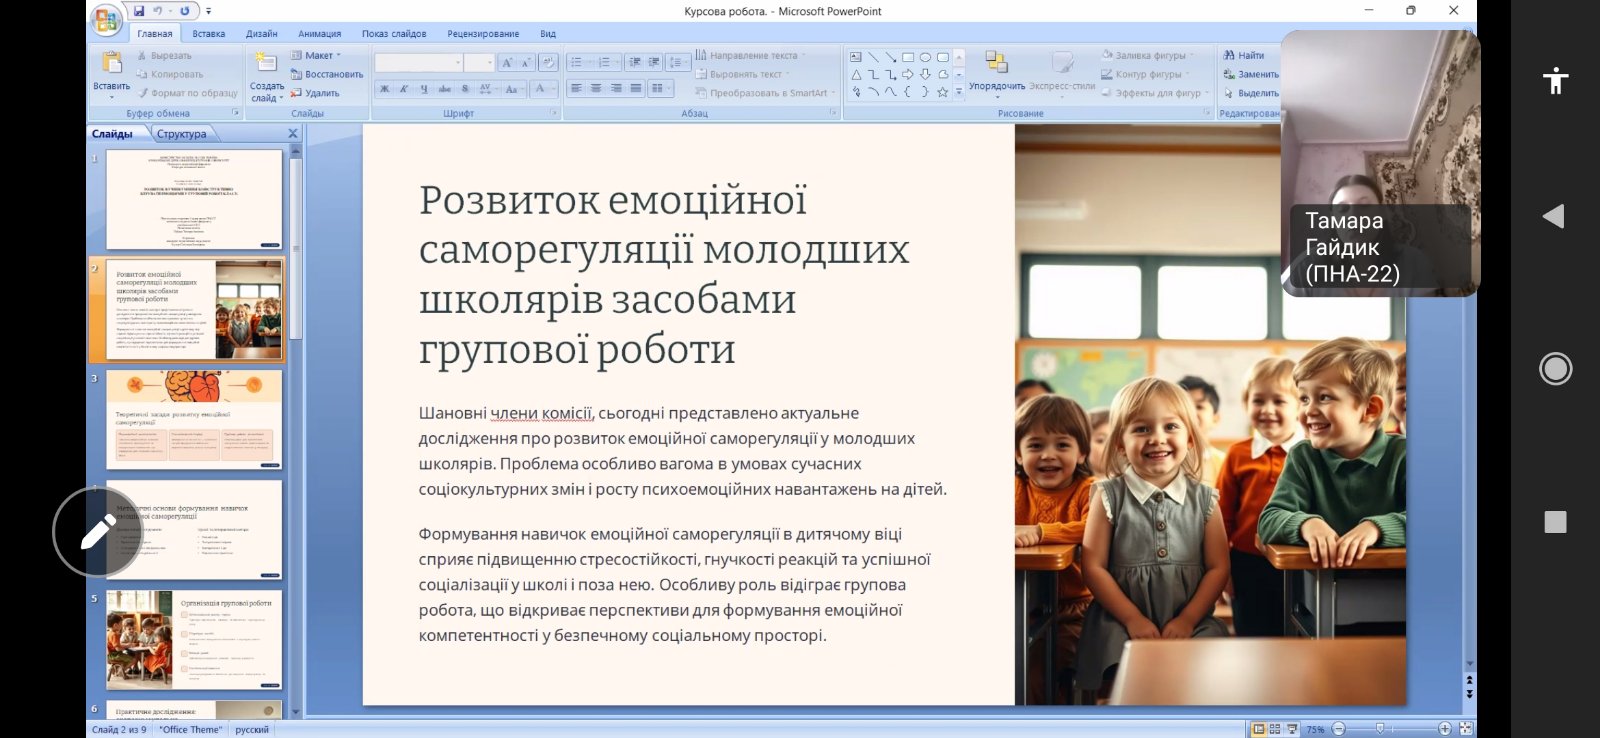1600x738 pixels.
Task: Click the Заменить button
Action: pos(1250,74)
